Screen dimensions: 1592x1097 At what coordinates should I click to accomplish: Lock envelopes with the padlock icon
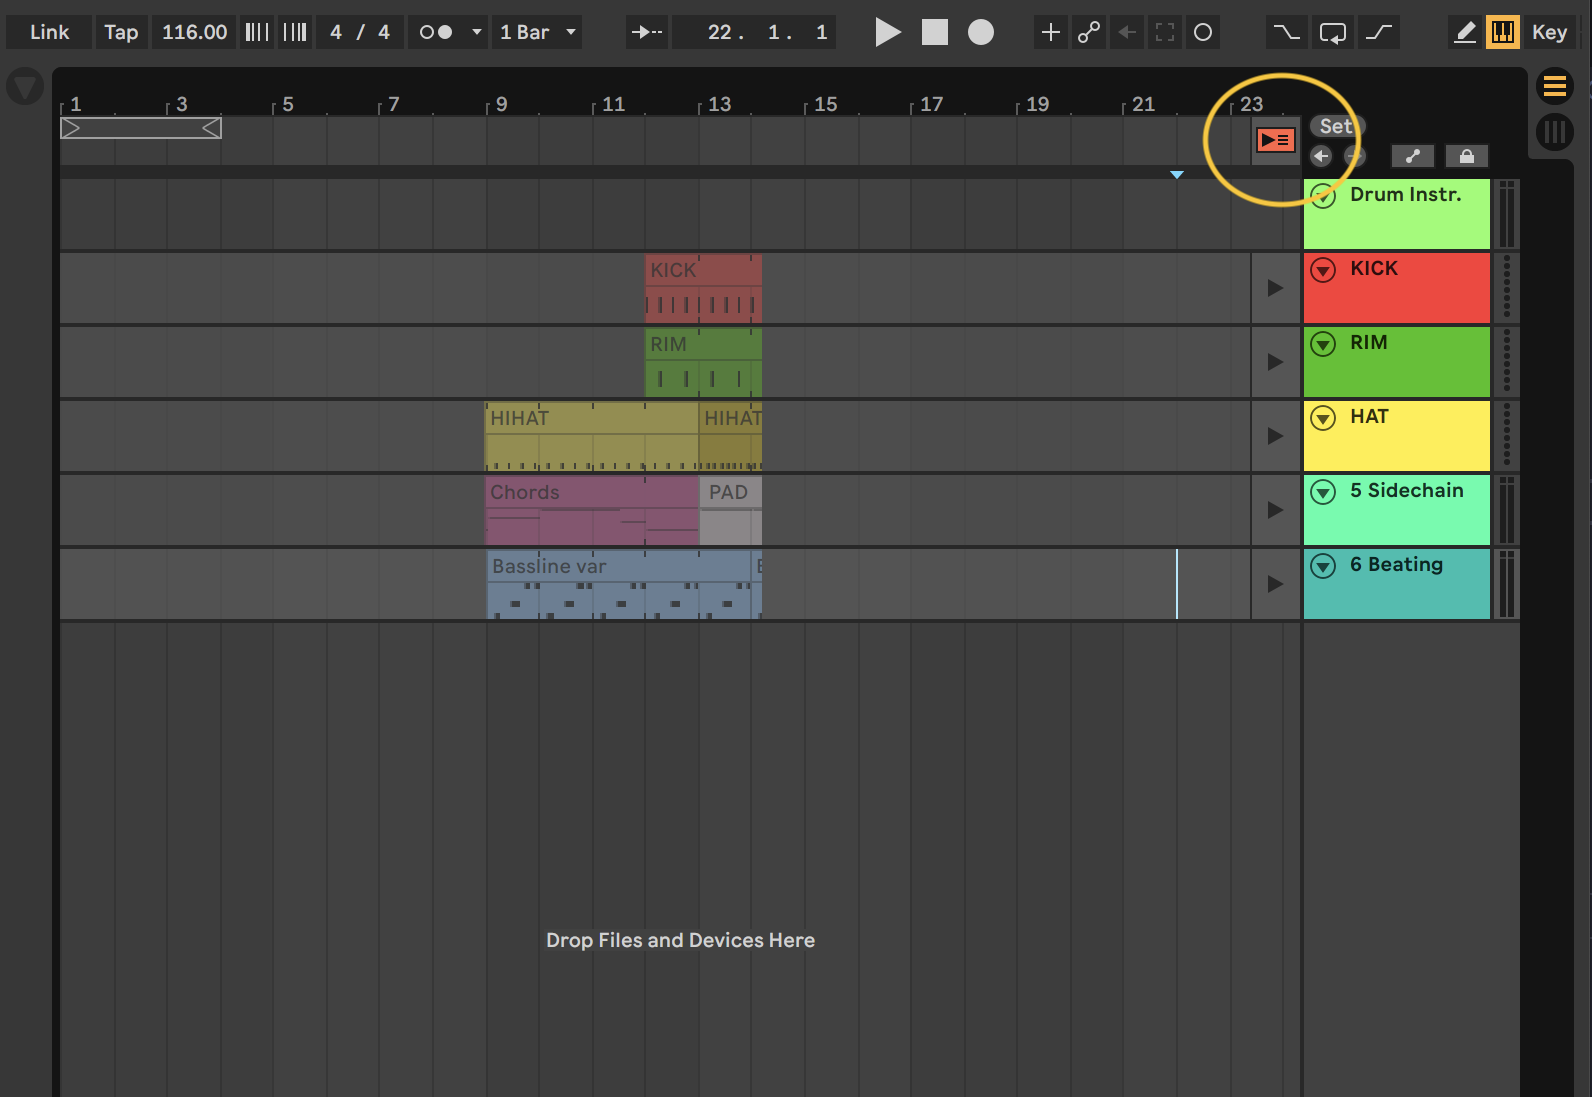coord(1466,156)
